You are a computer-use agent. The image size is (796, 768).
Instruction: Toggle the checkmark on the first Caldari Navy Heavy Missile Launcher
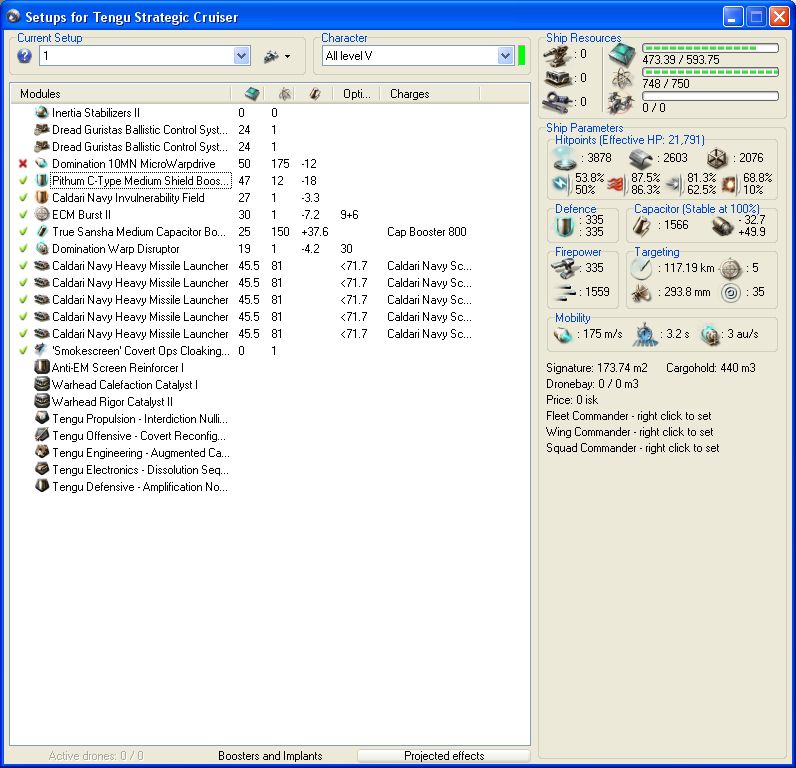[x=23, y=265]
